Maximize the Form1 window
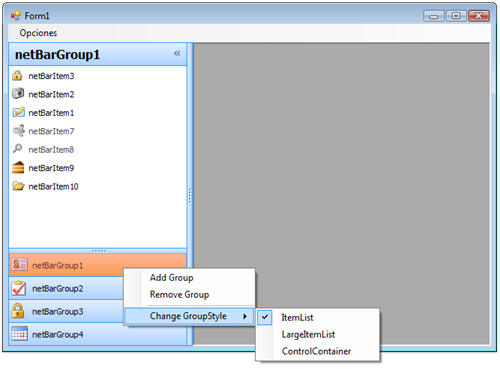 (456, 16)
